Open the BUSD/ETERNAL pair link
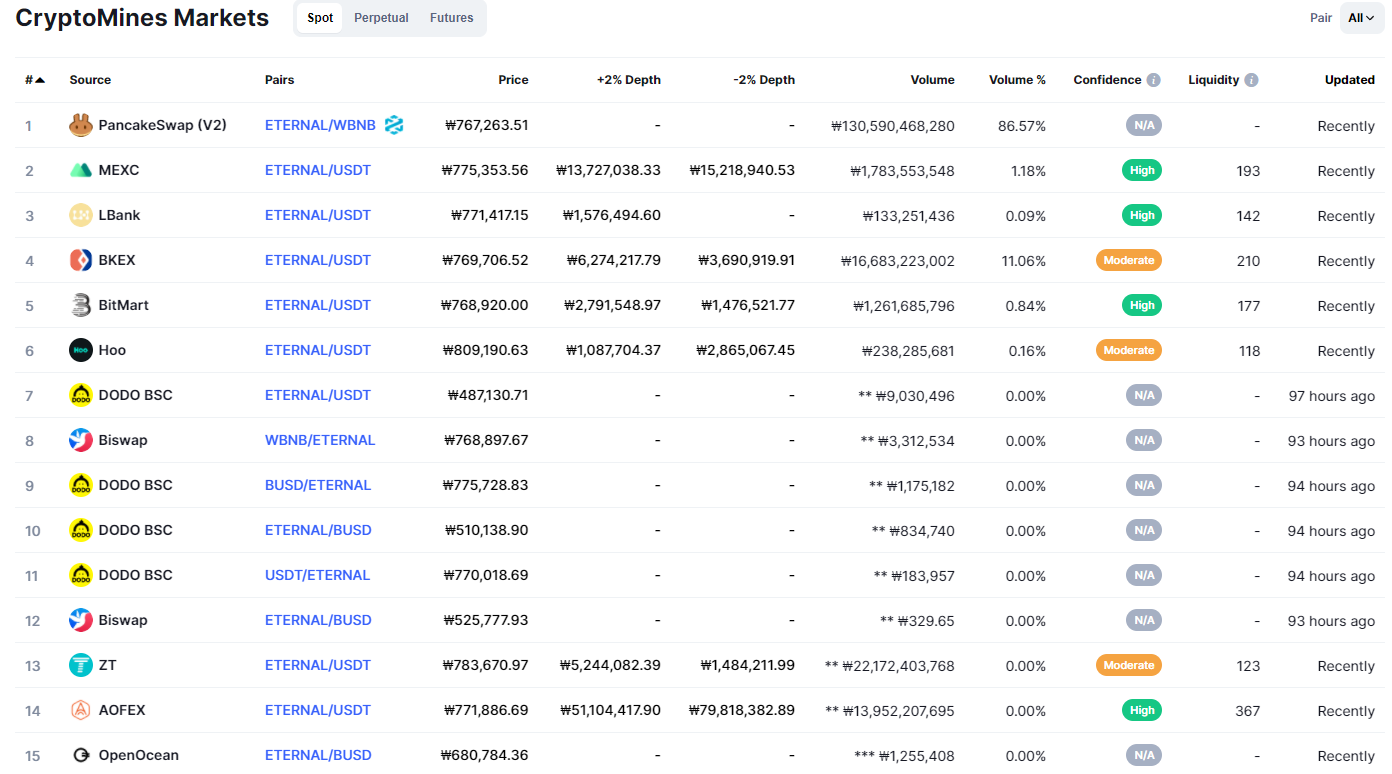The width and height of the screenshot is (1392, 774). tap(318, 485)
